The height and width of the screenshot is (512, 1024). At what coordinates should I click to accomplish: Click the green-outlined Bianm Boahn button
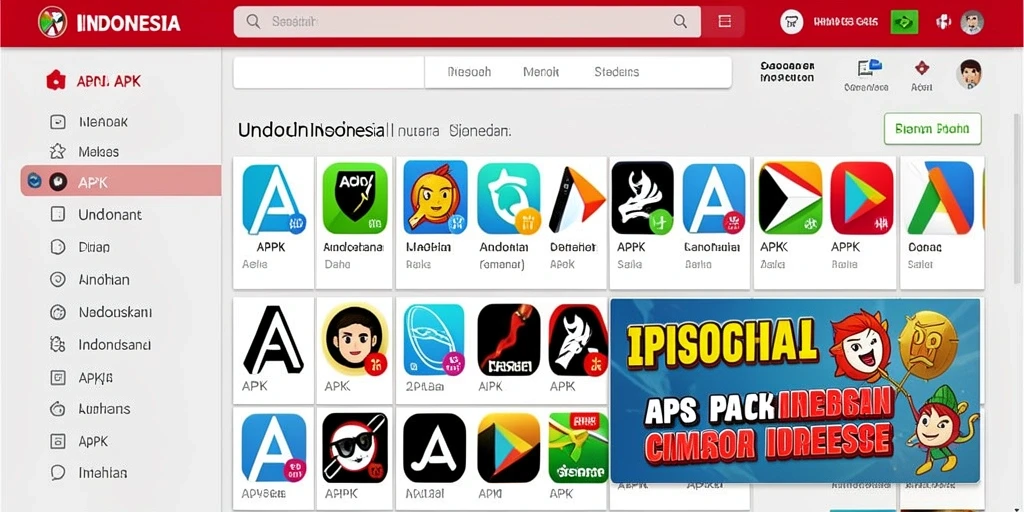(933, 129)
